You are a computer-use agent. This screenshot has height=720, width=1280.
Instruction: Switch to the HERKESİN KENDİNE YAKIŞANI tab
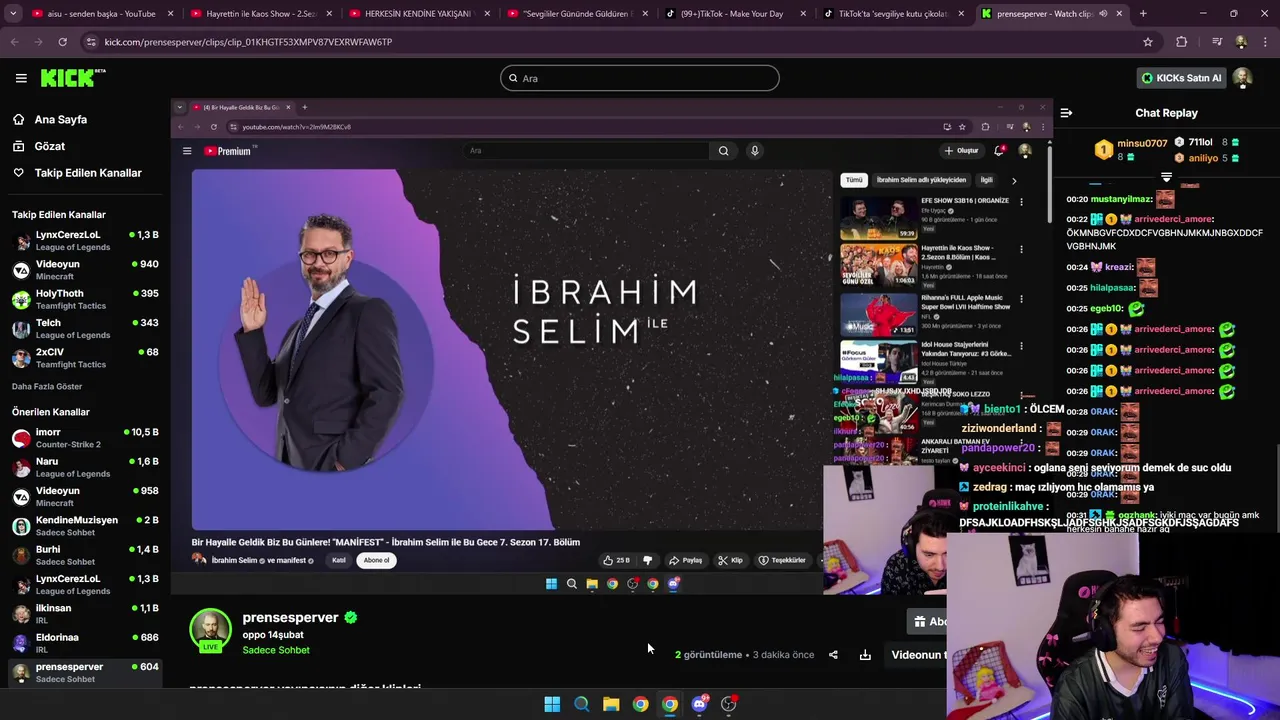pyautogui.click(x=419, y=14)
